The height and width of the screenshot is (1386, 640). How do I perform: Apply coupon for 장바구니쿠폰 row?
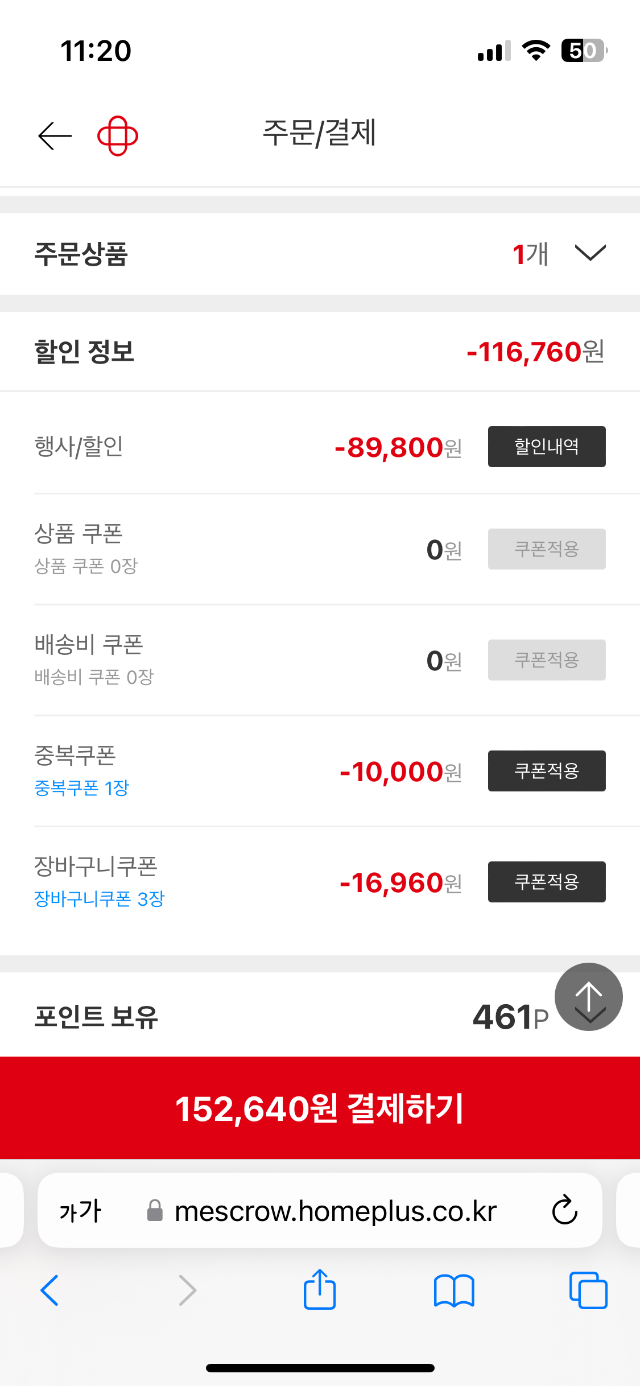coord(546,882)
